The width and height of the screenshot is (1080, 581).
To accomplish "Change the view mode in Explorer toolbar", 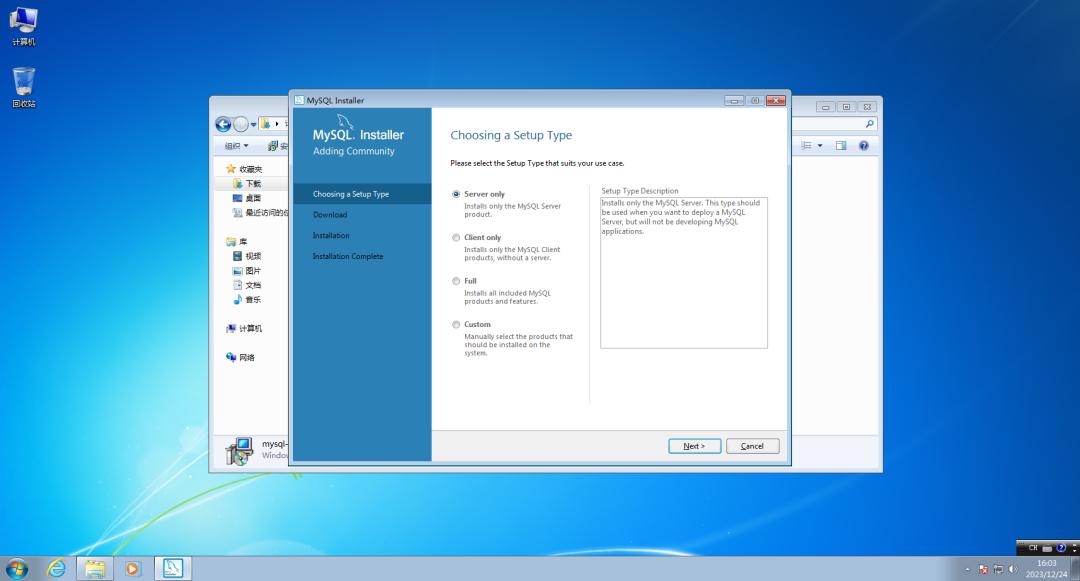I will click(x=807, y=146).
